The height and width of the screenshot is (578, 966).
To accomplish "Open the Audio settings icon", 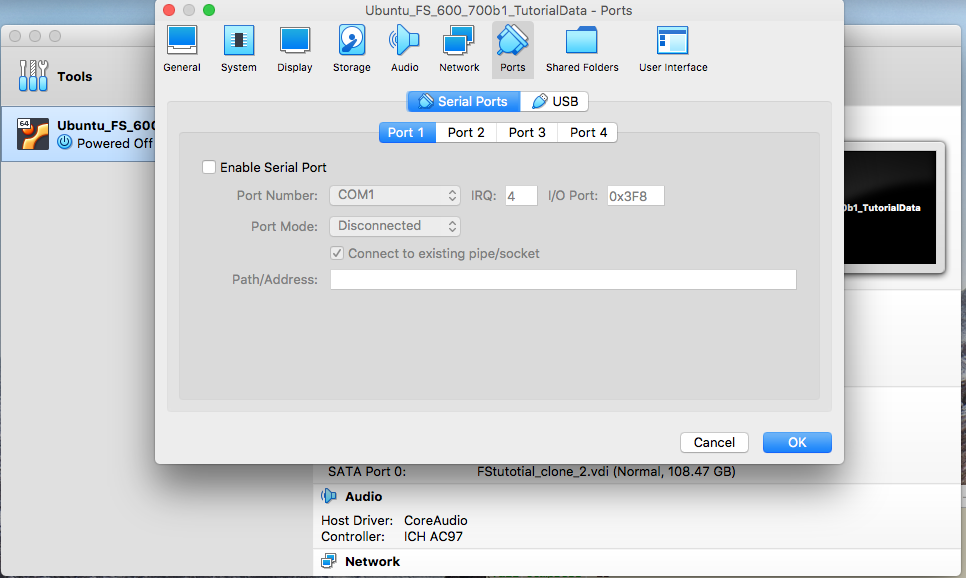I will pos(404,48).
